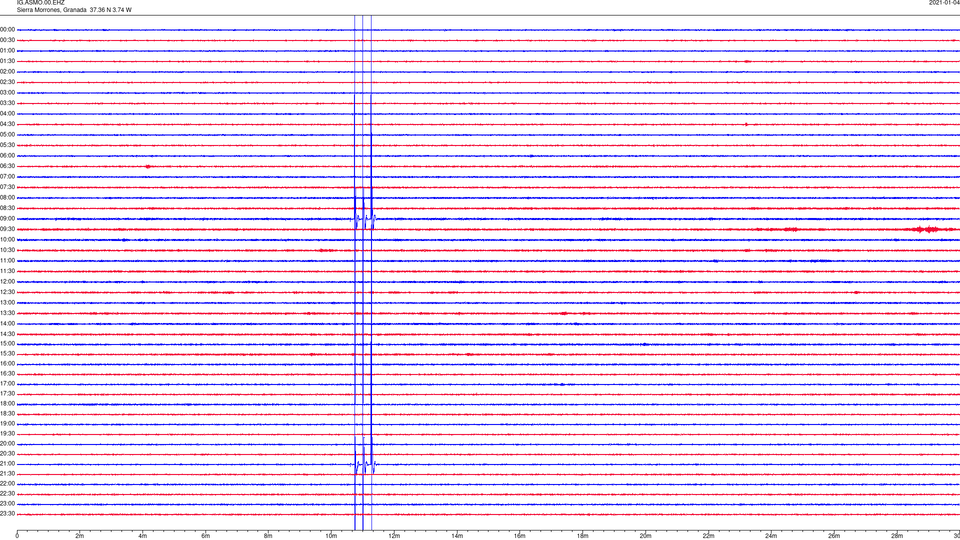Select the 05:00 trace label
The height and width of the screenshot is (540, 960).
click(x=7, y=134)
